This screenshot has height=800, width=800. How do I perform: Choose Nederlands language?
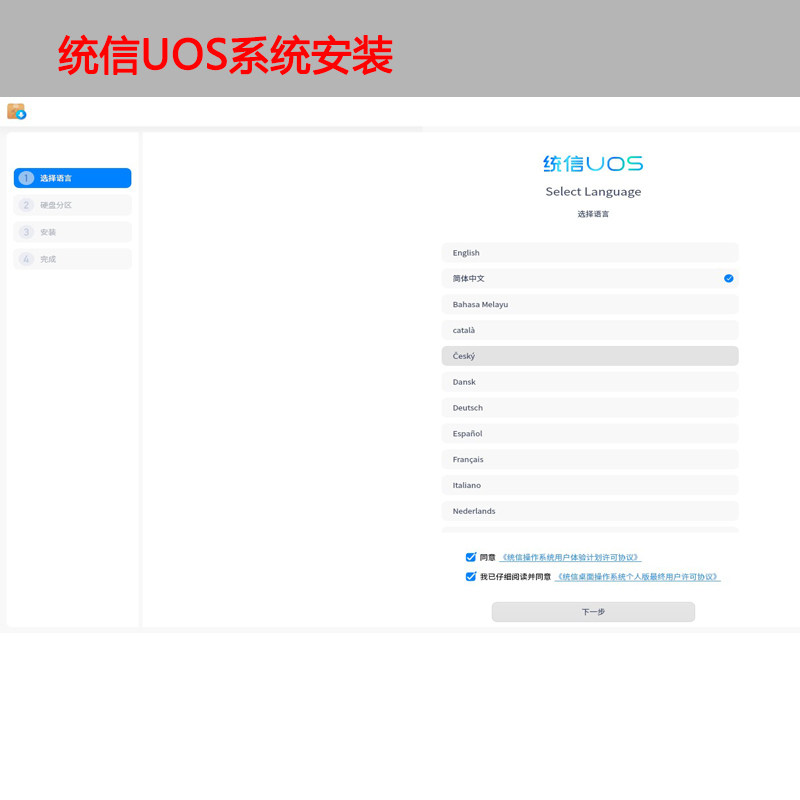(x=590, y=511)
